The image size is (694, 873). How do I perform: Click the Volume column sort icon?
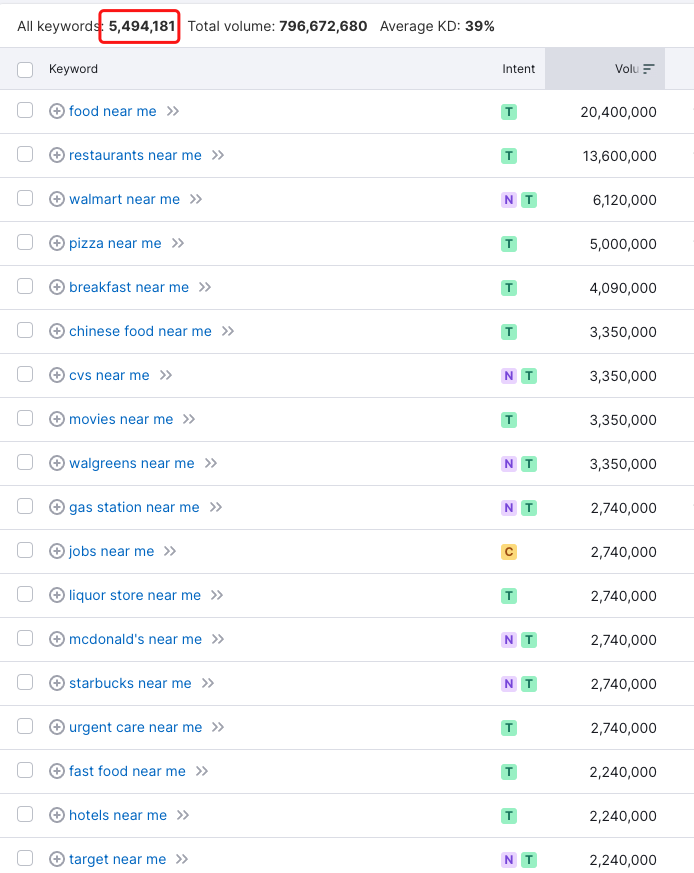point(649,69)
